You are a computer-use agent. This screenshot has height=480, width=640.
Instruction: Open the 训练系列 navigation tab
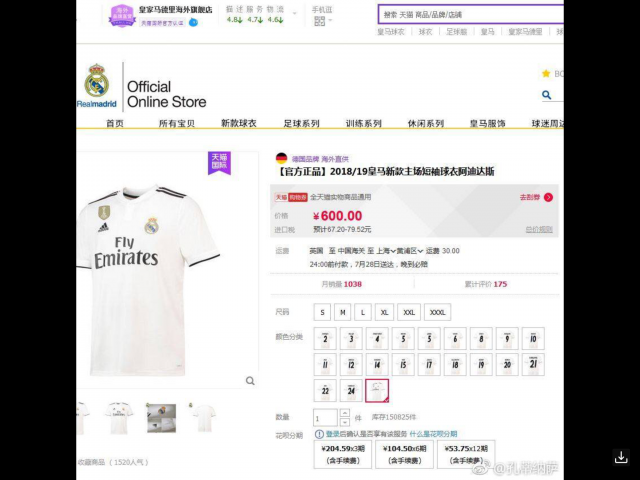click(363, 123)
